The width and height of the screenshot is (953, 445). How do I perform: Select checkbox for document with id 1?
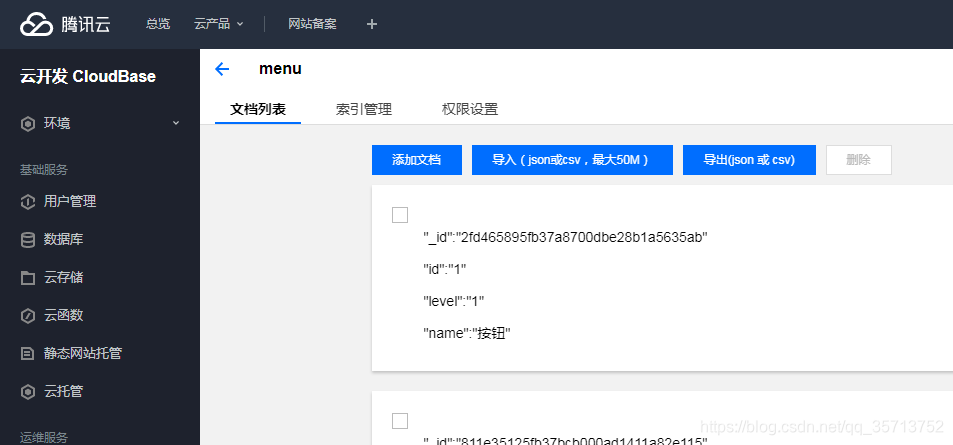400,215
